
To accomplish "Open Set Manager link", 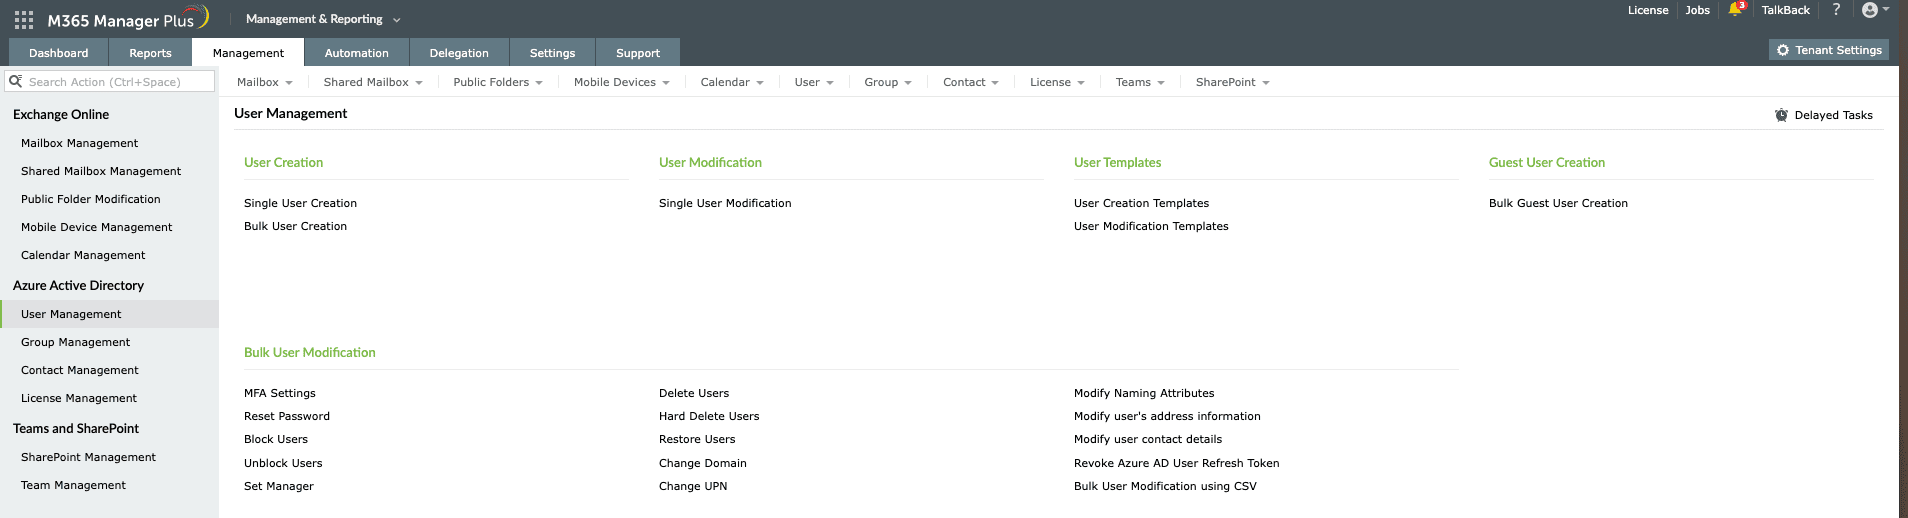I will [279, 486].
